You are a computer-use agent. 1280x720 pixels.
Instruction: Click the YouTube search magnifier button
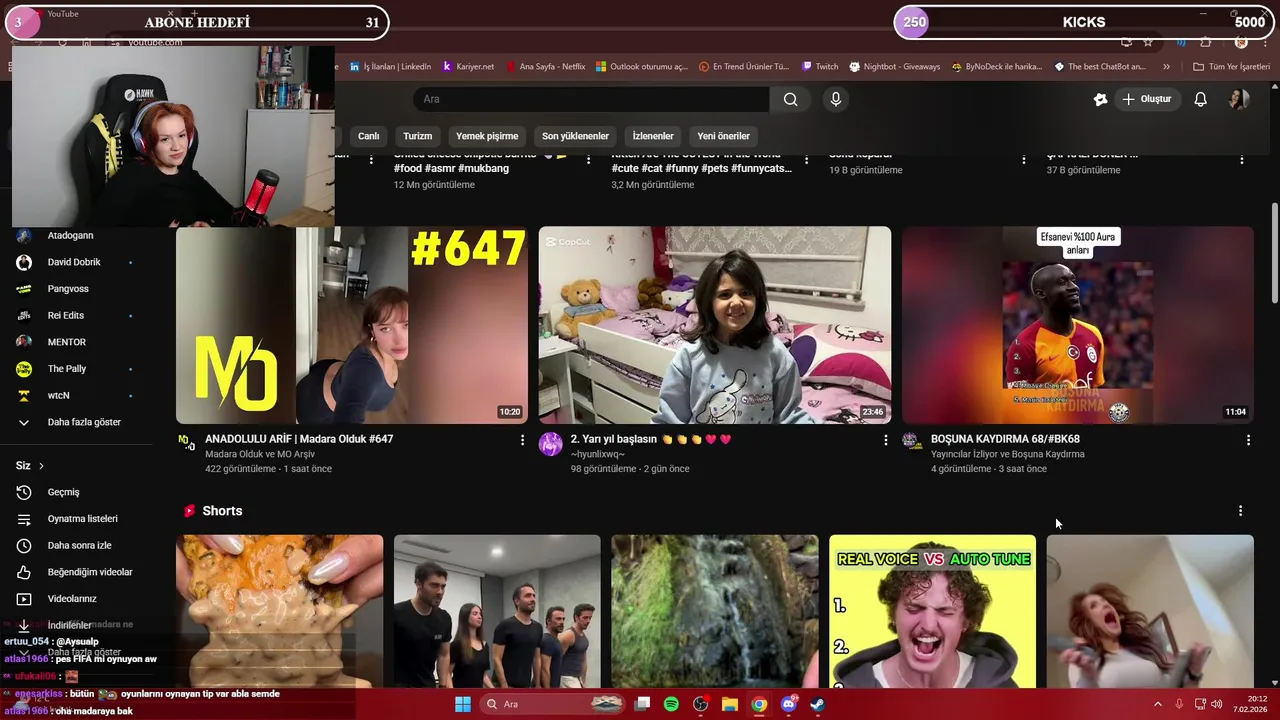click(790, 99)
